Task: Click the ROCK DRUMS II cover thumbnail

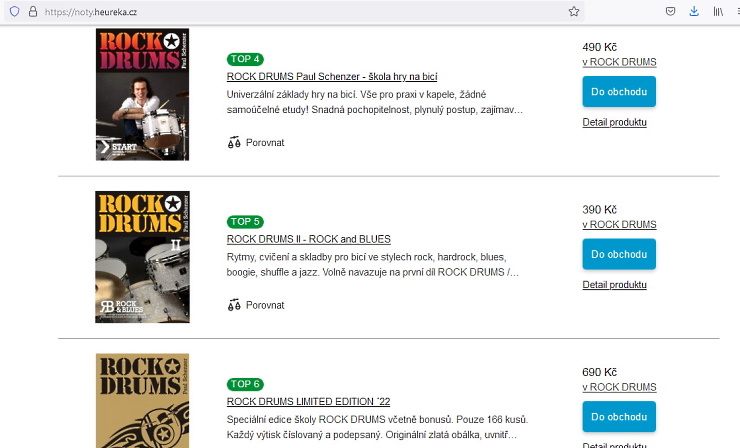Action: point(142,257)
